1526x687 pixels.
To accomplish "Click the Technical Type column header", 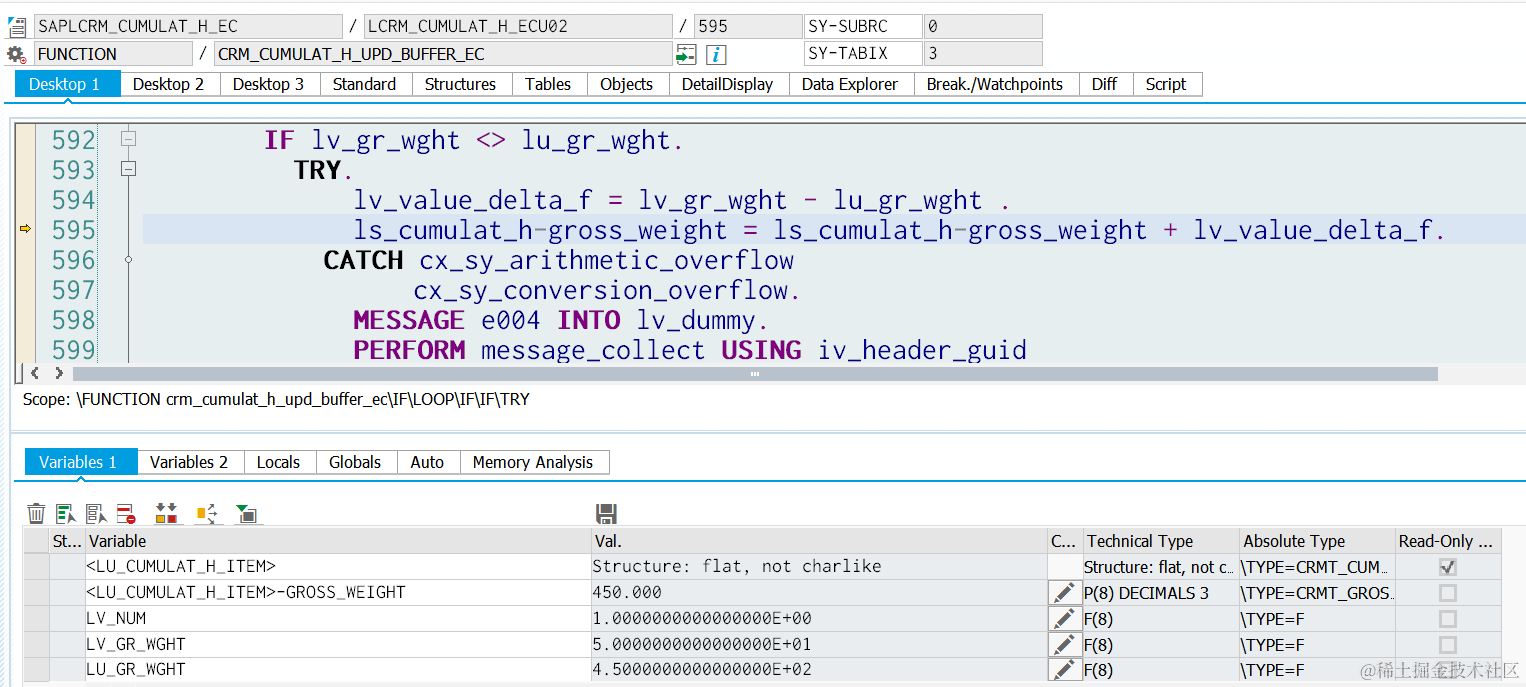I will click(x=1161, y=541).
